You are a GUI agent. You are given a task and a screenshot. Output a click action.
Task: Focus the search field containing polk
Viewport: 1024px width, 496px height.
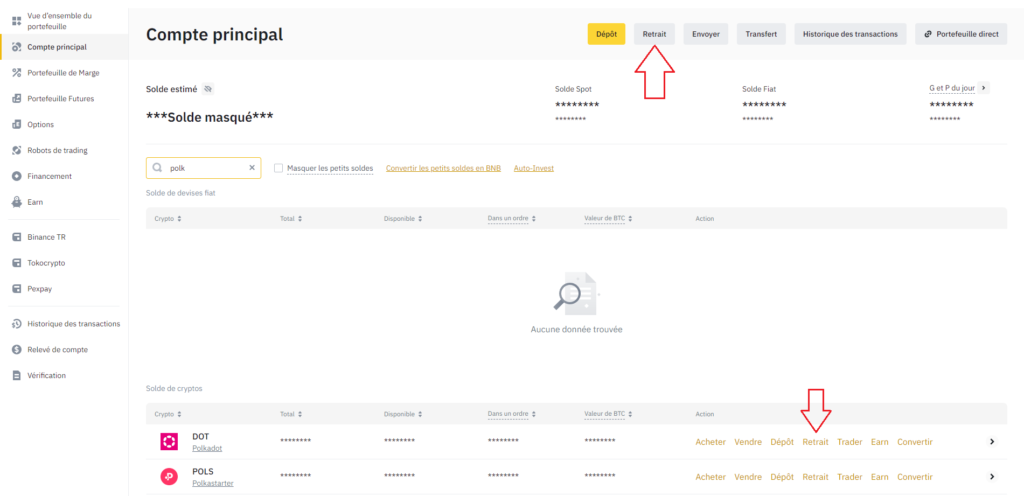tap(204, 168)
